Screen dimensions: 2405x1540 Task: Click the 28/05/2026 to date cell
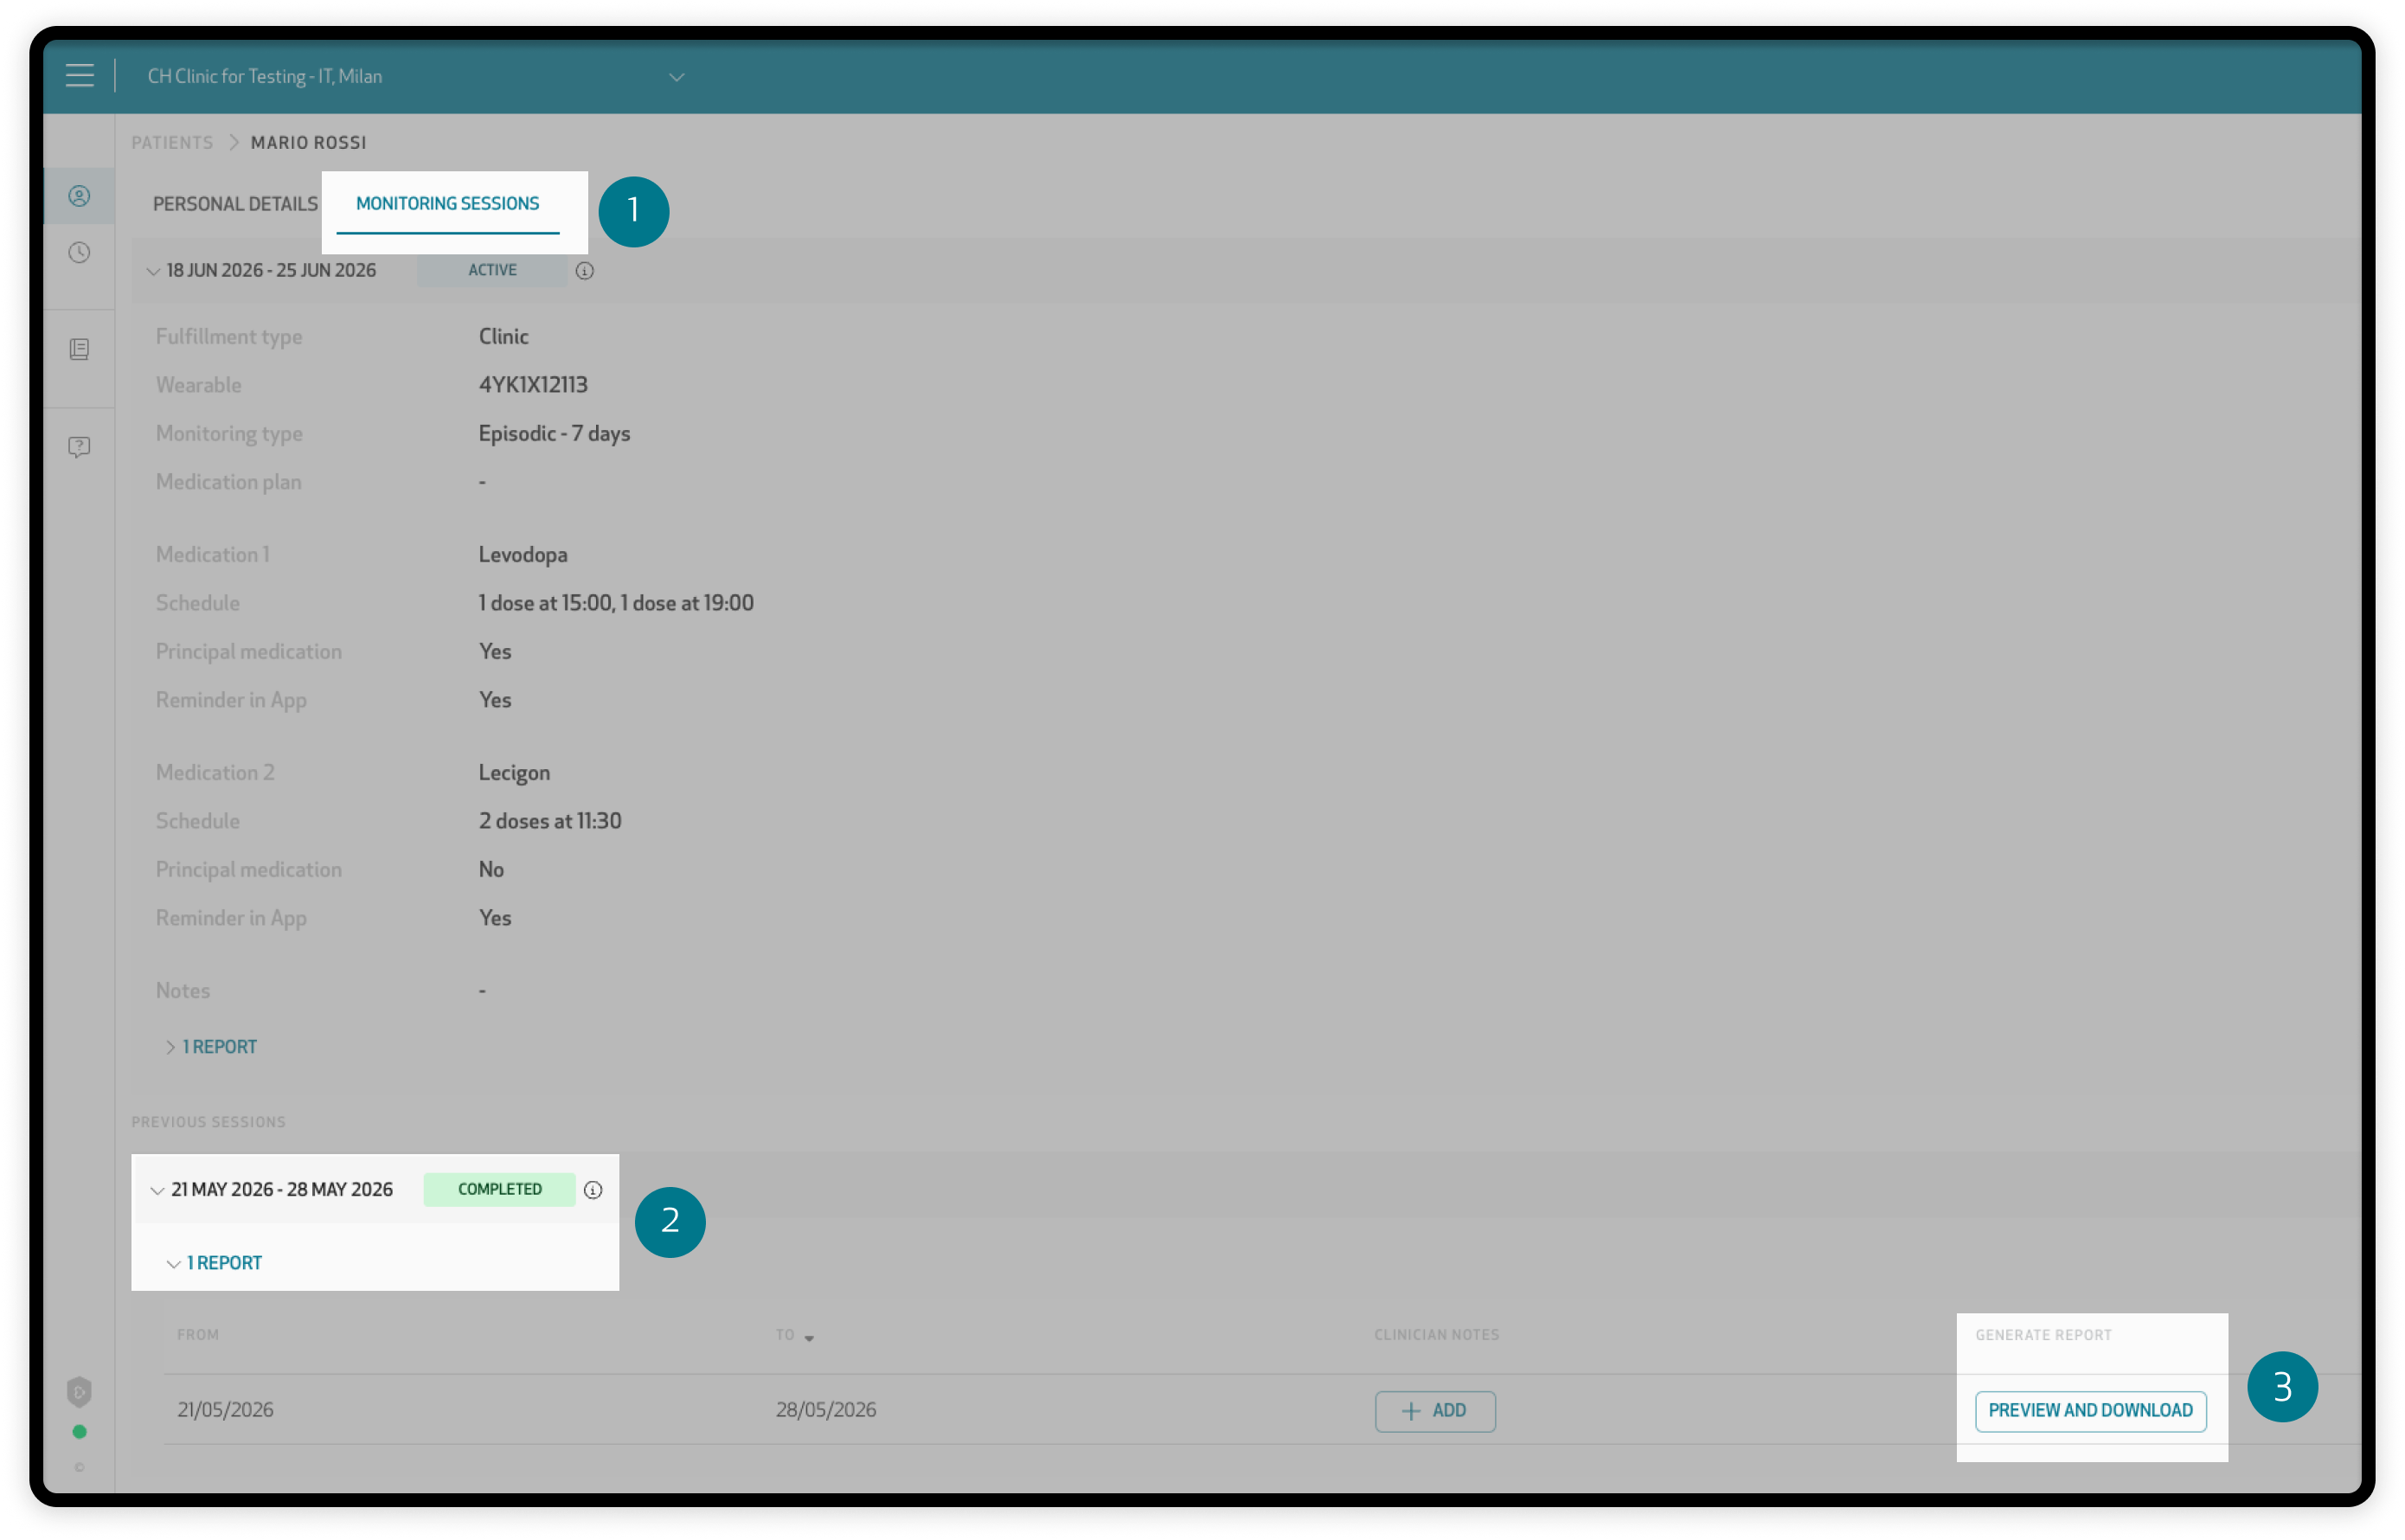pyautogui.click(x=826, y=1410)
